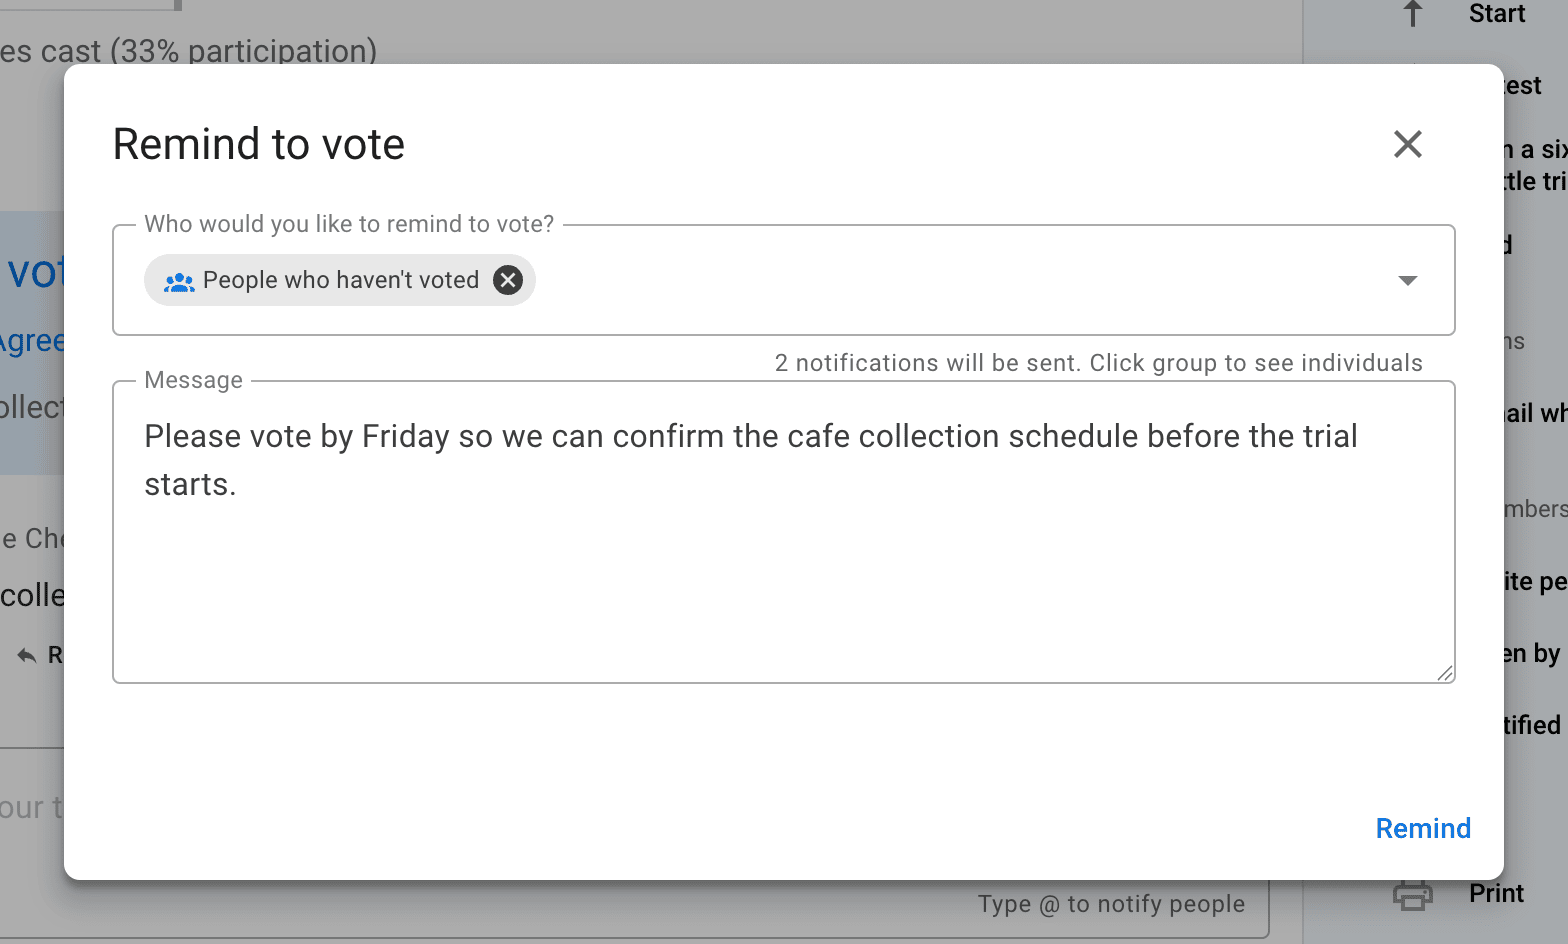Select the Start option in sidebar

click(x=1497, y=13)
